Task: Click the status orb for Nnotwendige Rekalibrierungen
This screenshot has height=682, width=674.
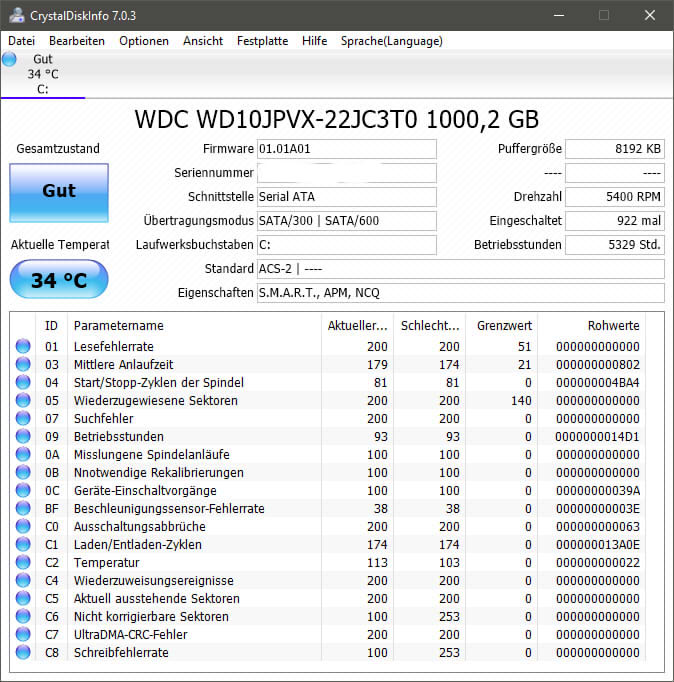Action: [x=23, y=472]
